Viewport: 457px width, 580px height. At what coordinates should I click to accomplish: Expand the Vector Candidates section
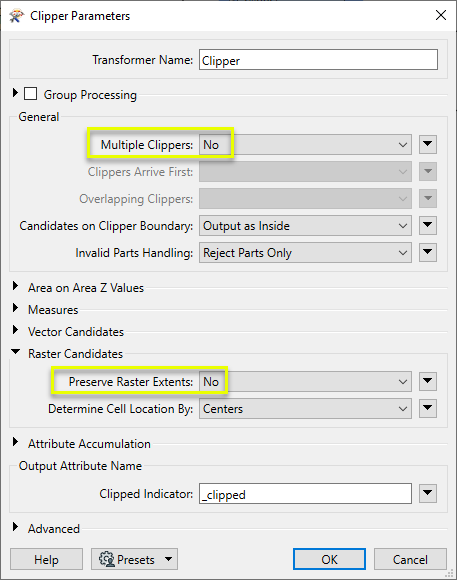15,330
